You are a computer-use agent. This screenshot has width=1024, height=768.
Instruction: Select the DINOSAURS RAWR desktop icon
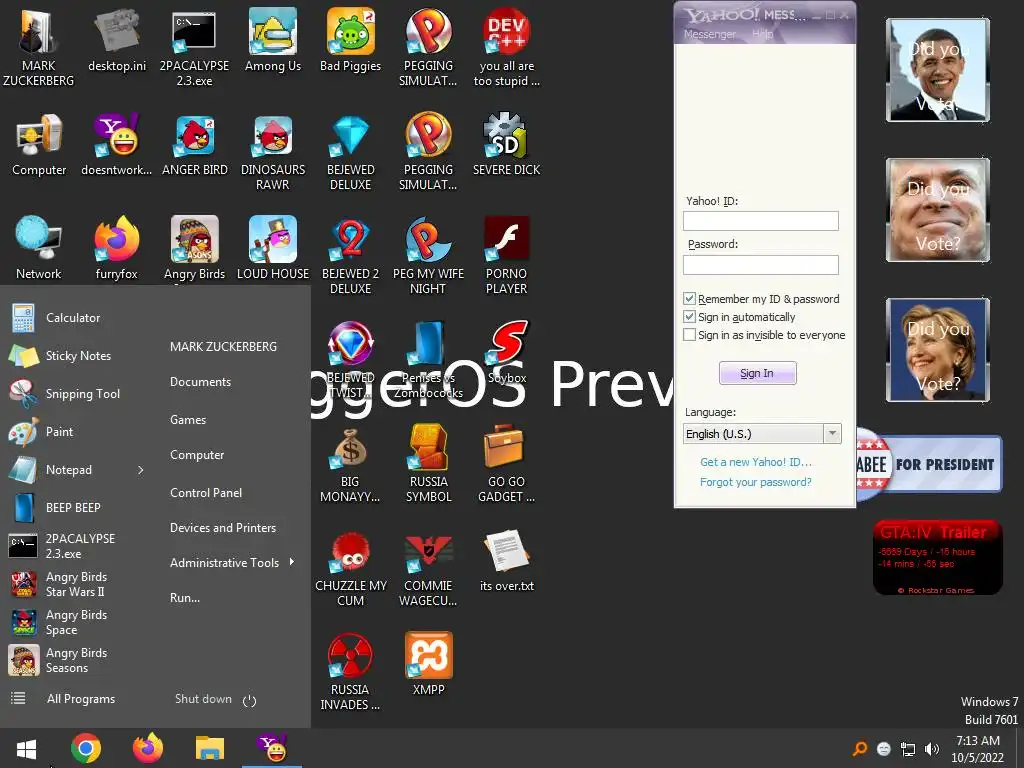(273, 152)
